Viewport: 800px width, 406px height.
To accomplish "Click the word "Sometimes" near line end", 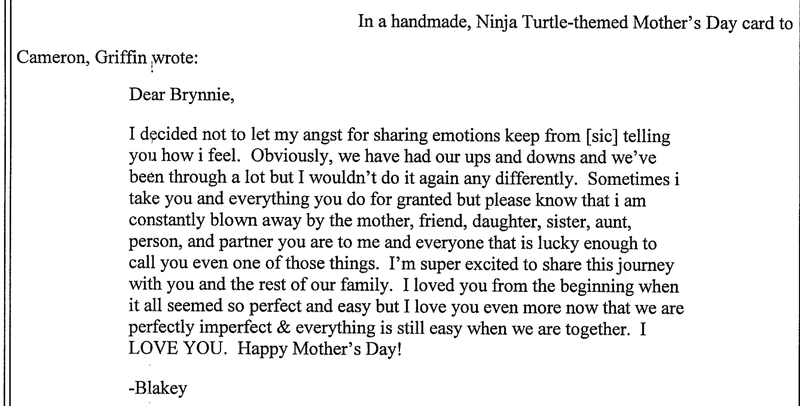I will [628, 179].
